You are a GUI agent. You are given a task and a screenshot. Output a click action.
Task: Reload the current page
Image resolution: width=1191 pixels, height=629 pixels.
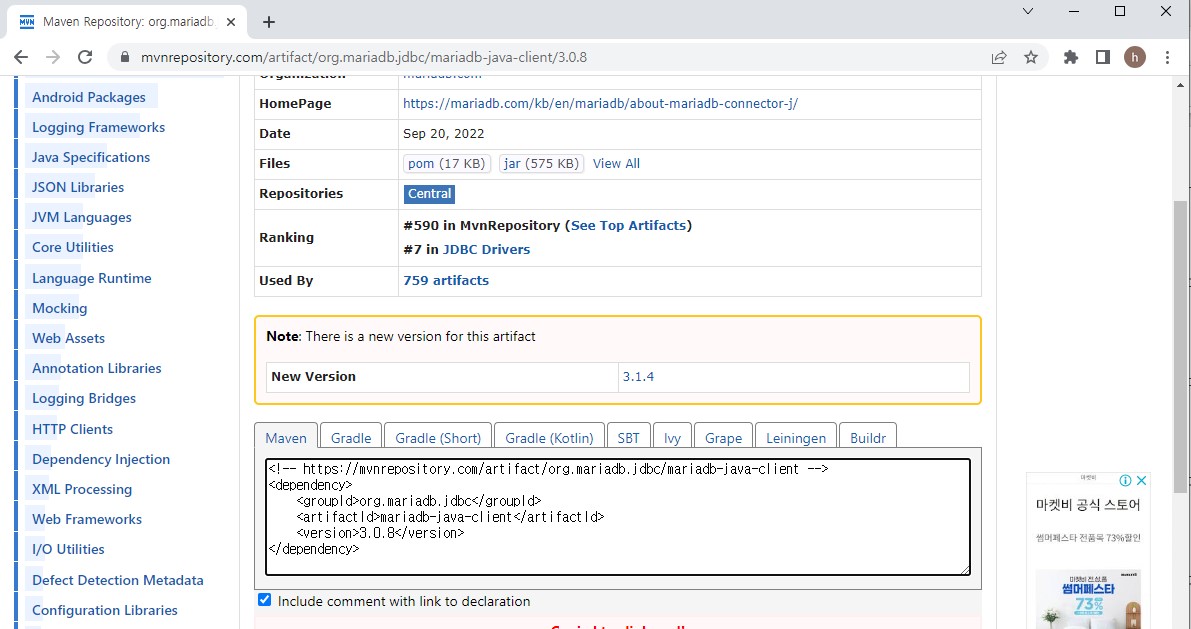coord(85,57)
